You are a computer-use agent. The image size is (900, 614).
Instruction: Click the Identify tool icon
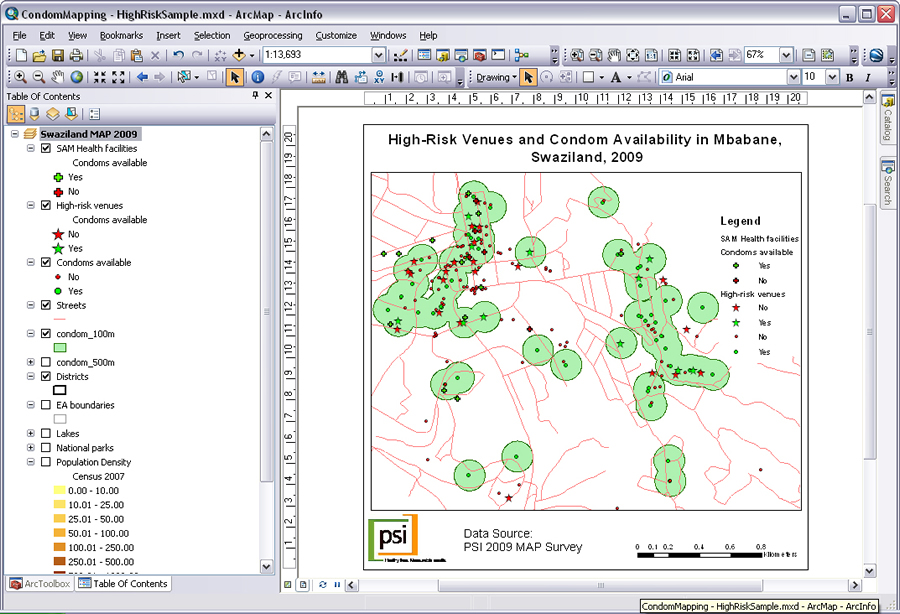pos(257,77)
